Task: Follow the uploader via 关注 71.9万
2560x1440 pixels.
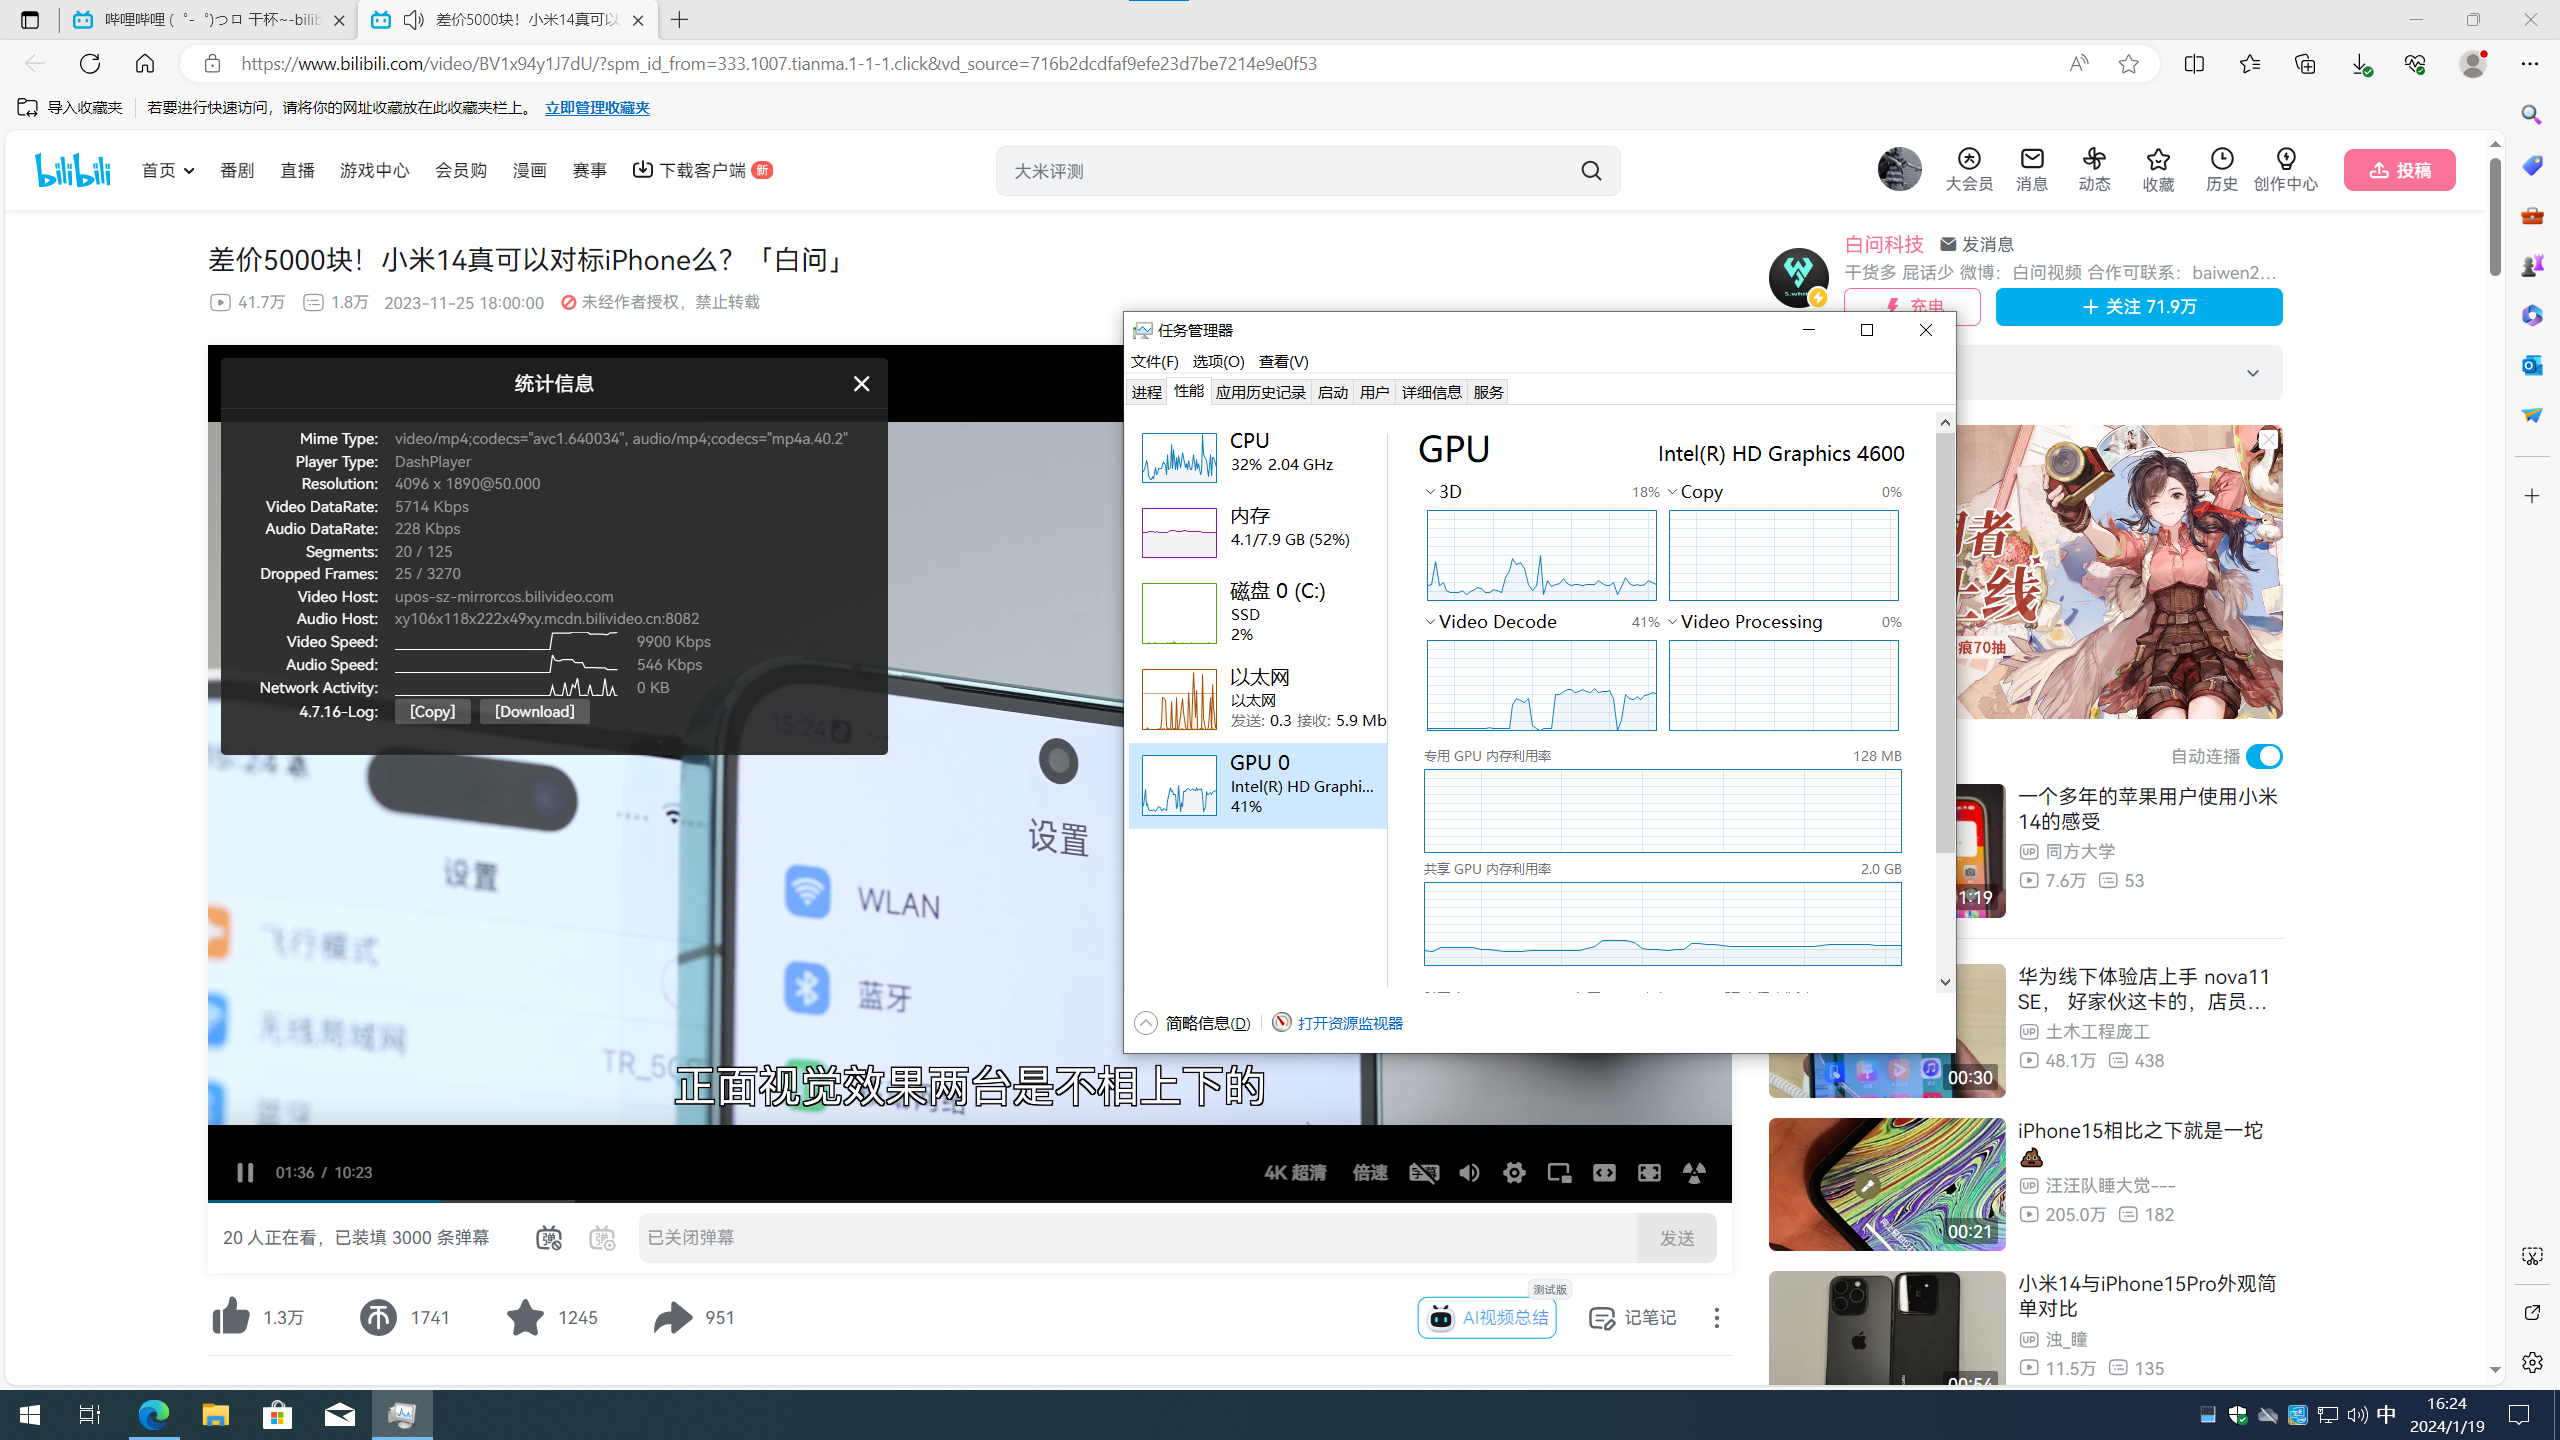Action: tap(2139, 307)
